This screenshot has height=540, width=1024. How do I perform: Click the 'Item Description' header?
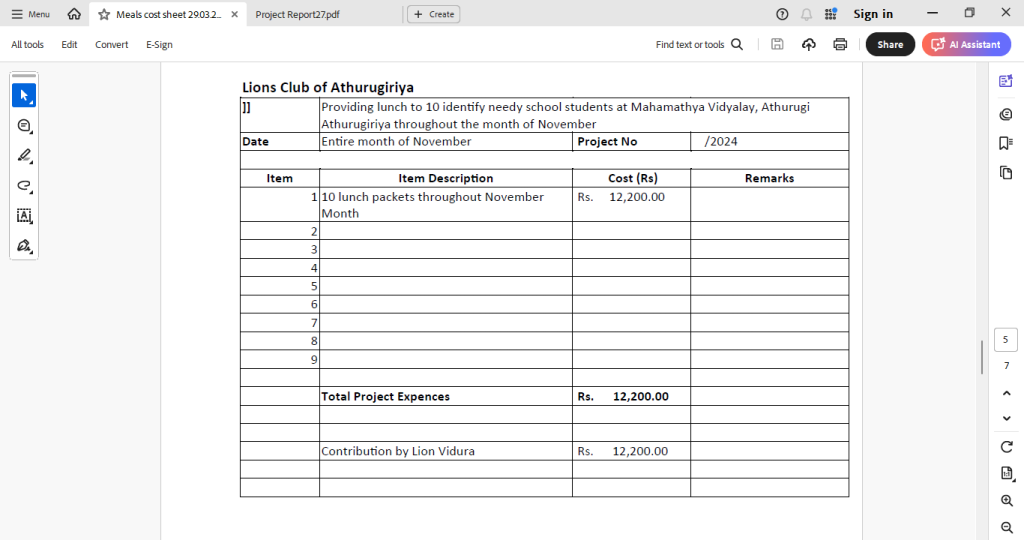coord(446,178)
